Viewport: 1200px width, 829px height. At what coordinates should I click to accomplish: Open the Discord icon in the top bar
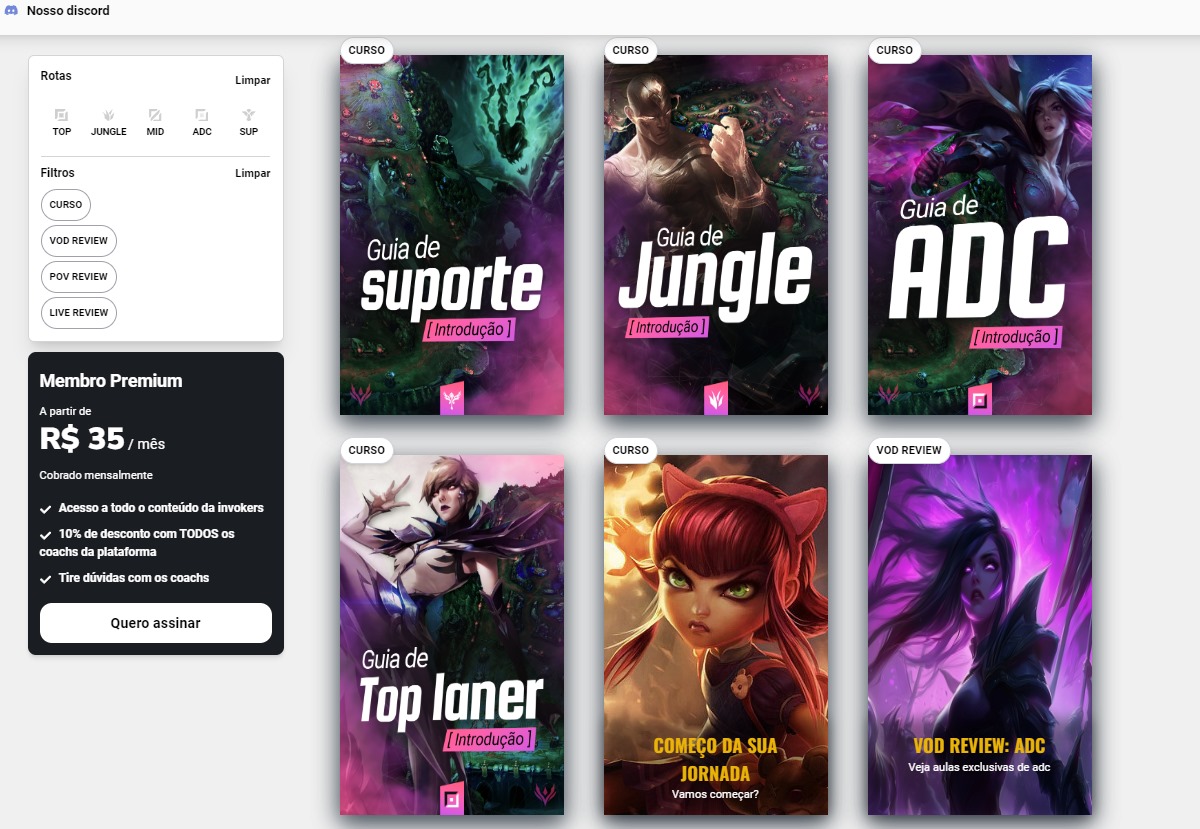pos(14,12)
